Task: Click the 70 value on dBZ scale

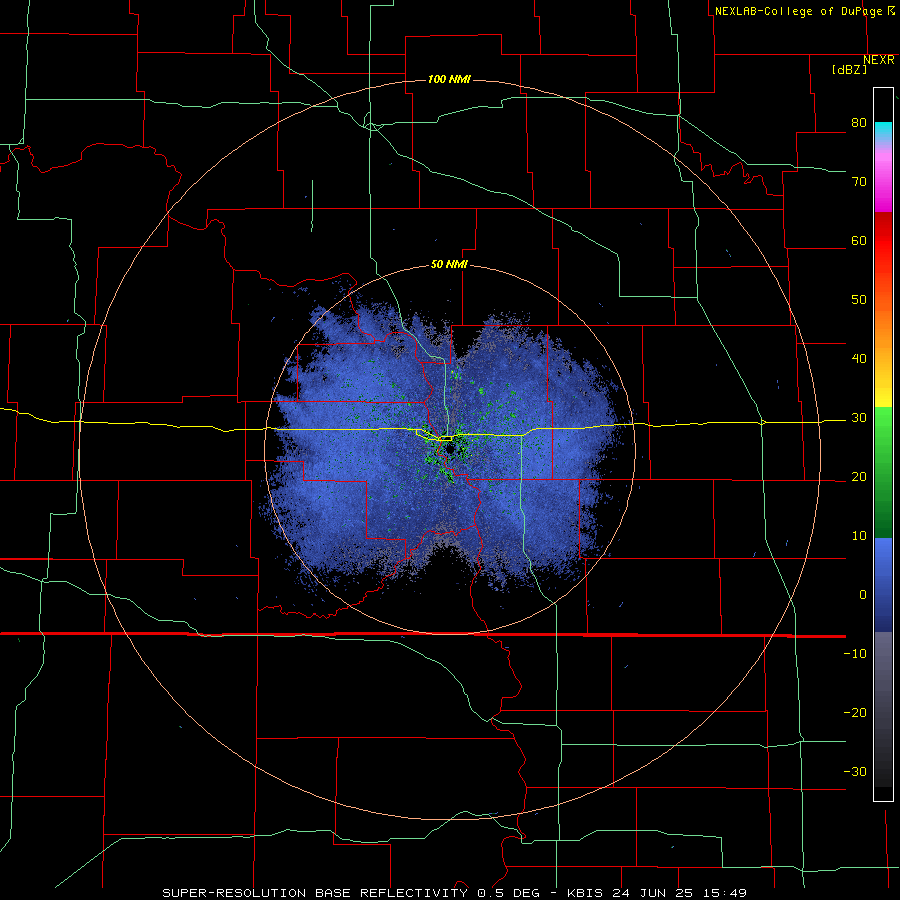Action: coord(859,182)
